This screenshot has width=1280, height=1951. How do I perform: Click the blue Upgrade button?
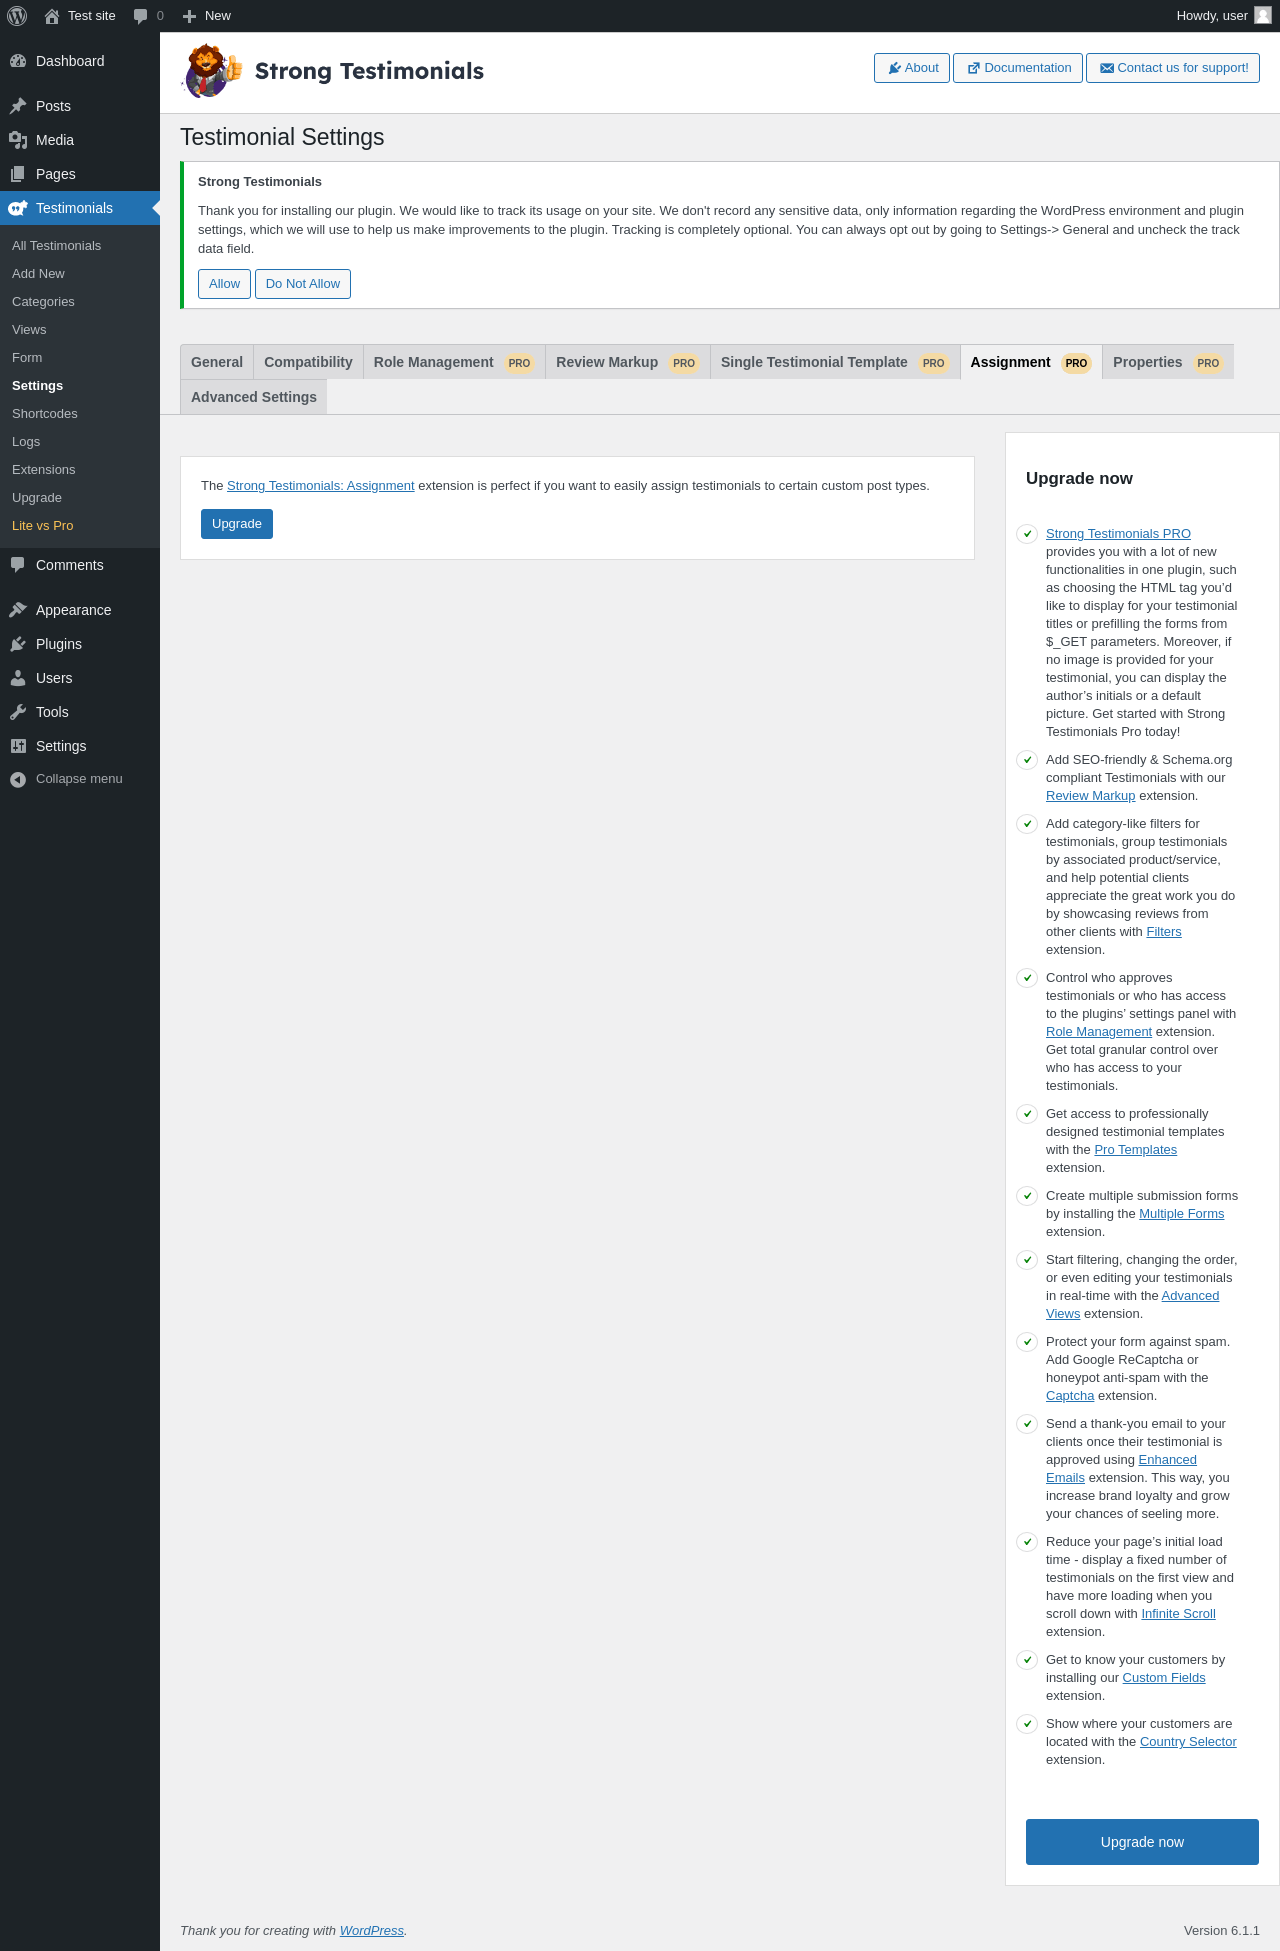237,524
